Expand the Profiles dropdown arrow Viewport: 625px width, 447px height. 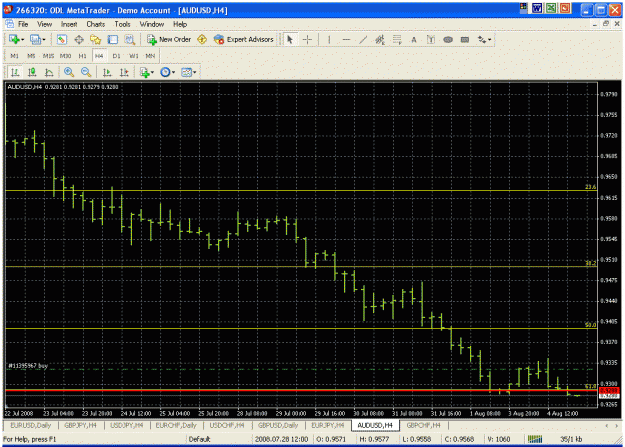[44, 39]
